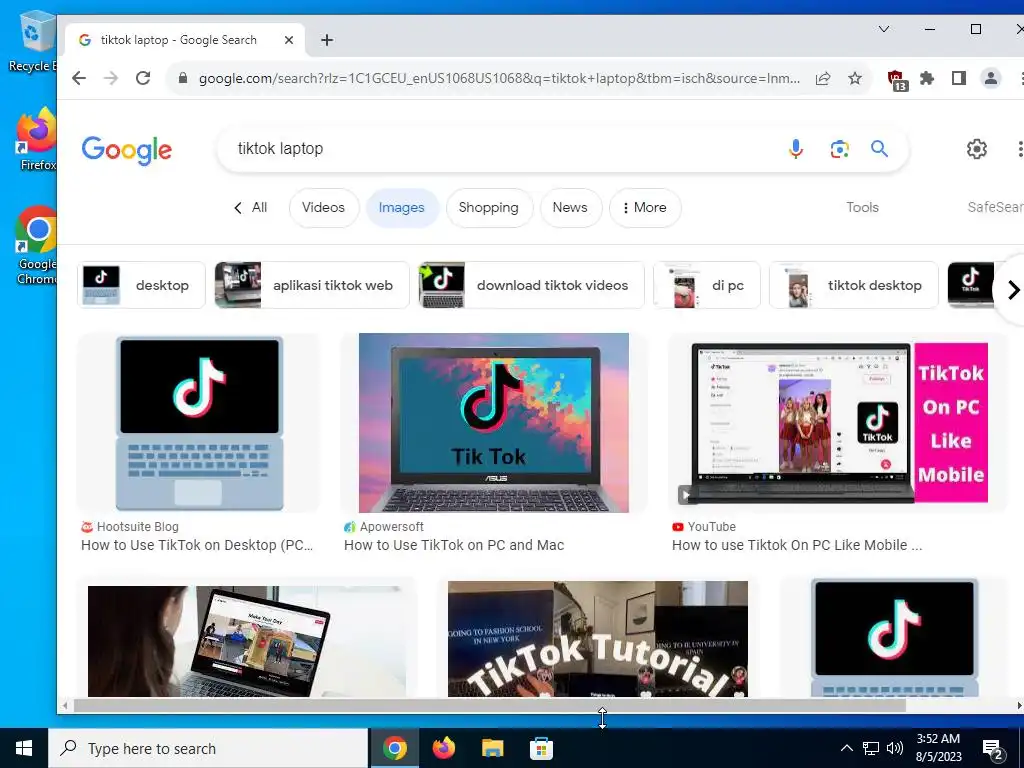
Task: Select the Google Chrome desktop shortcut
Action: click(x=37, y=246)
